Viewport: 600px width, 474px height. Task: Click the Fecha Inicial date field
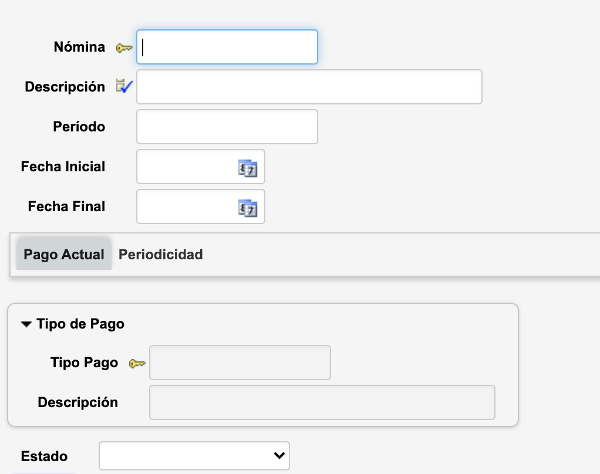(186, 167)
